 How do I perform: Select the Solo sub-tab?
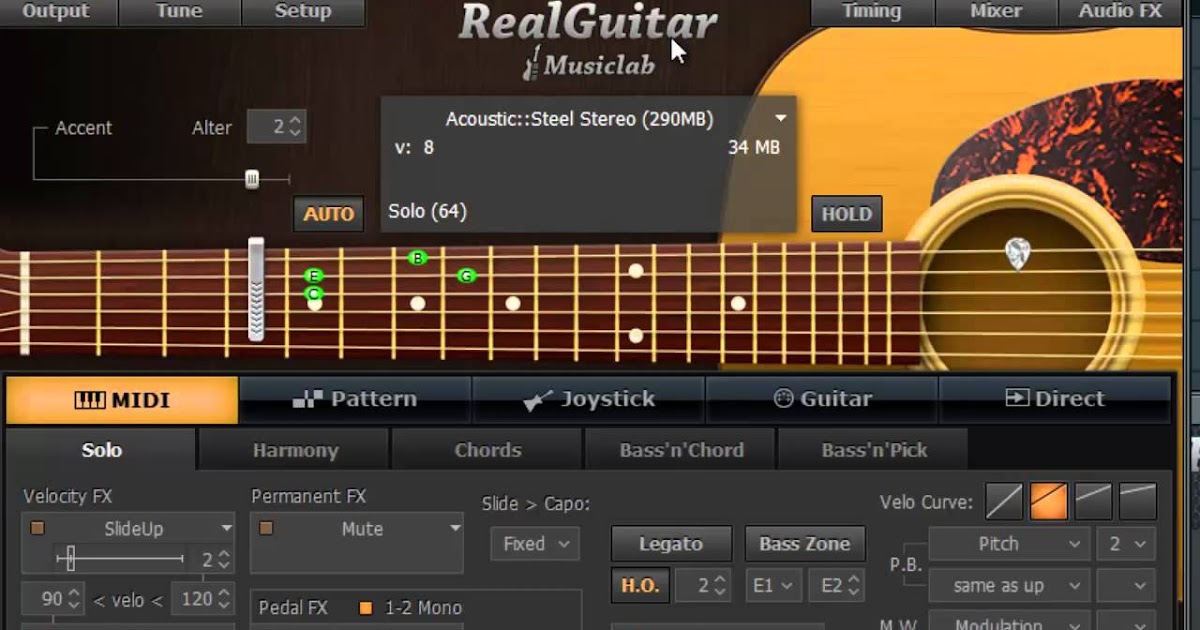click(x=101, y=450)
